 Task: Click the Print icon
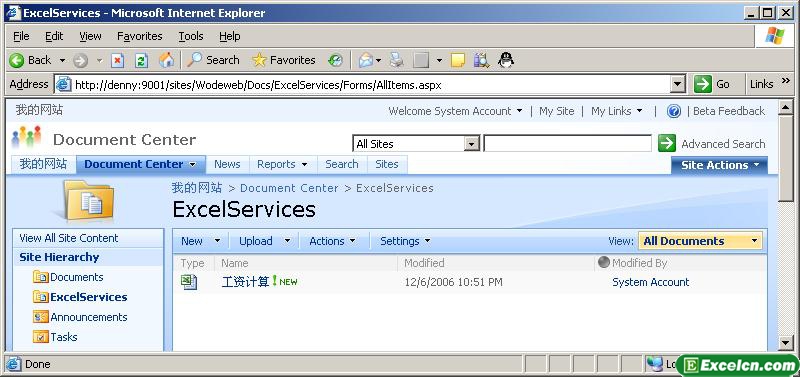[x=397, y=60]
